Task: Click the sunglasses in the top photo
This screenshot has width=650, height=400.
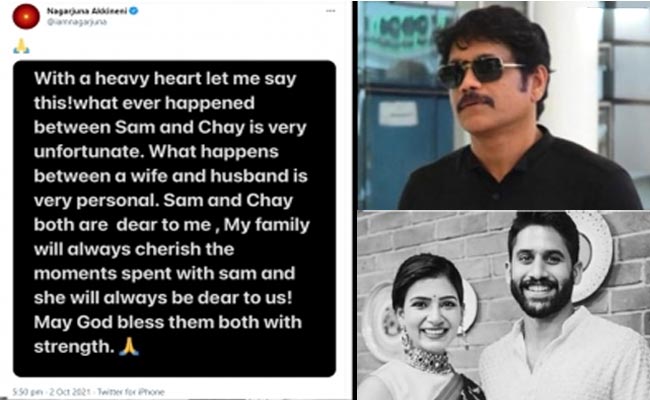Action: pyautogui.click(x=480, y=72)
